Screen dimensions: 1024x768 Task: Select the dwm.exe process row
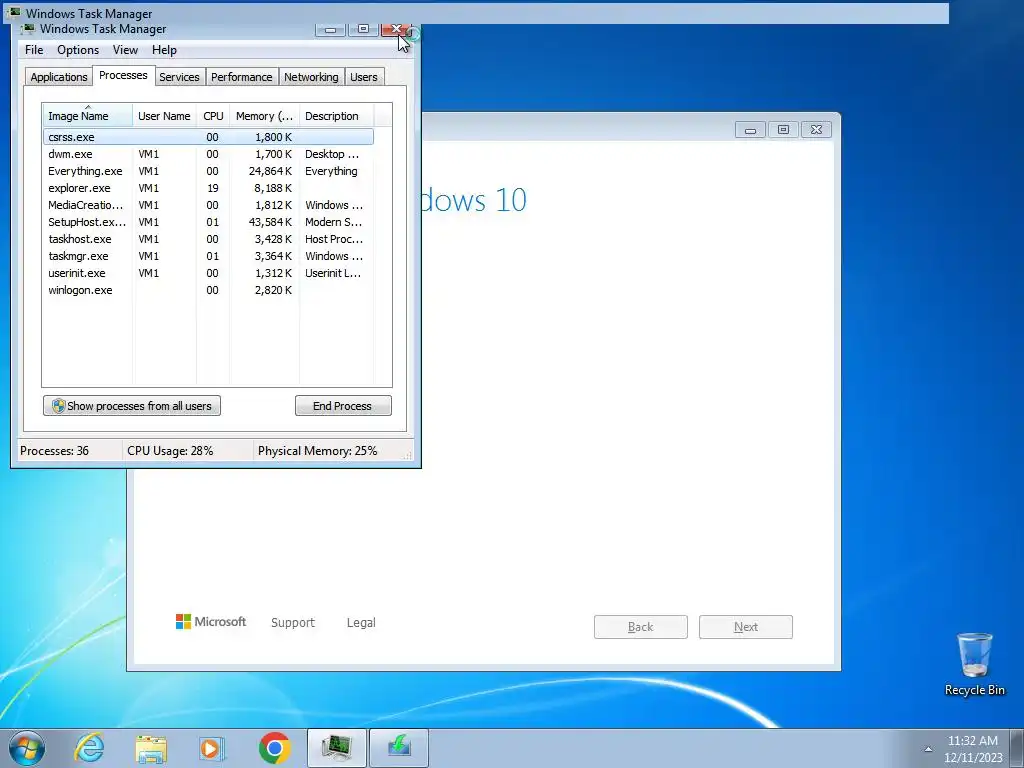pyautogui.click(x=208, y=154)
